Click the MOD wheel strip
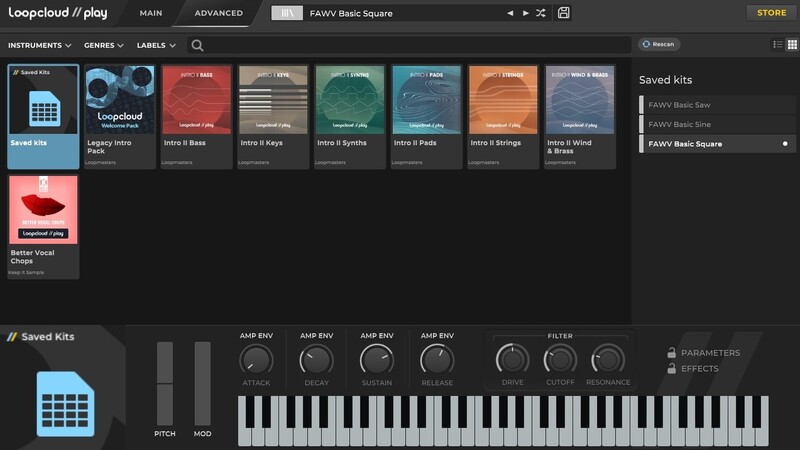Screen dimensions: 800x450 click(x=203, y=384)
